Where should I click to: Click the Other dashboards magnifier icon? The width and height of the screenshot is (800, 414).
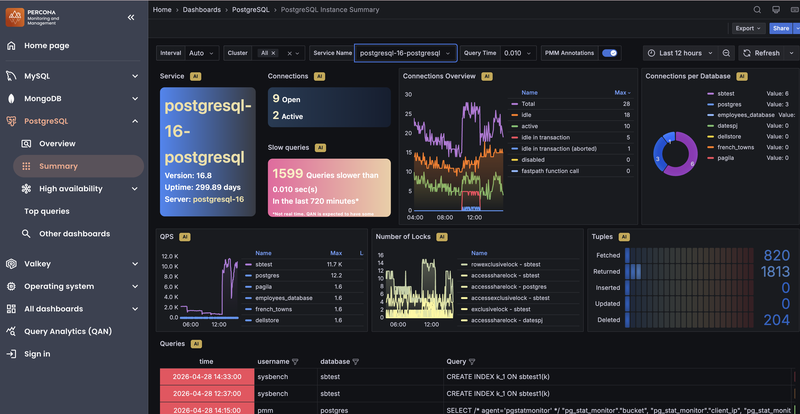pos(26,233)
